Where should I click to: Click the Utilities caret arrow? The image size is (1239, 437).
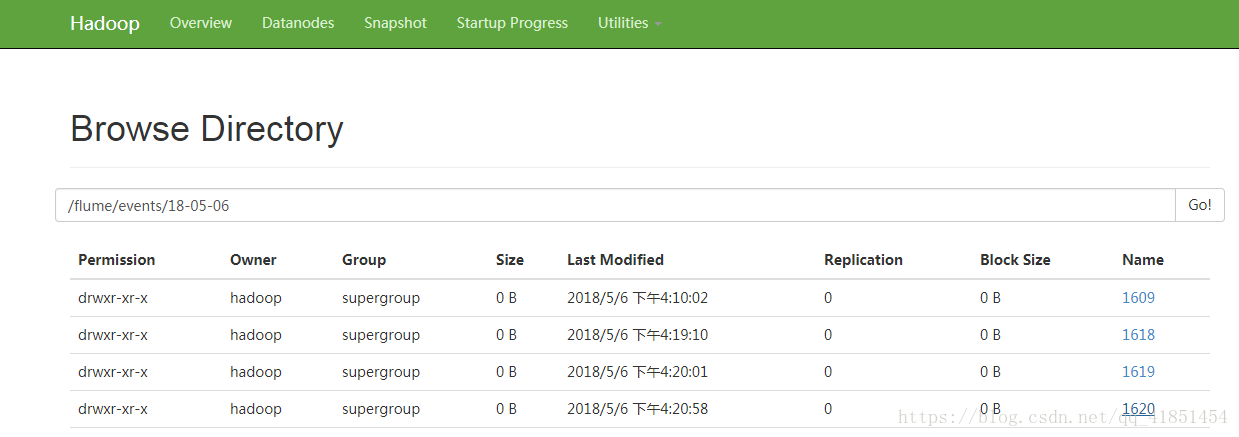(658, 24)
